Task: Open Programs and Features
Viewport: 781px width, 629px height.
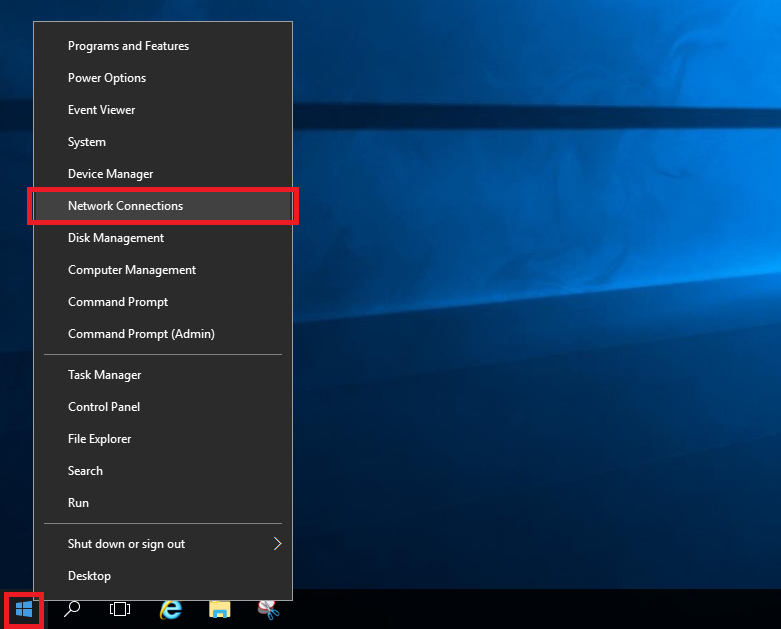Action: 163,46
